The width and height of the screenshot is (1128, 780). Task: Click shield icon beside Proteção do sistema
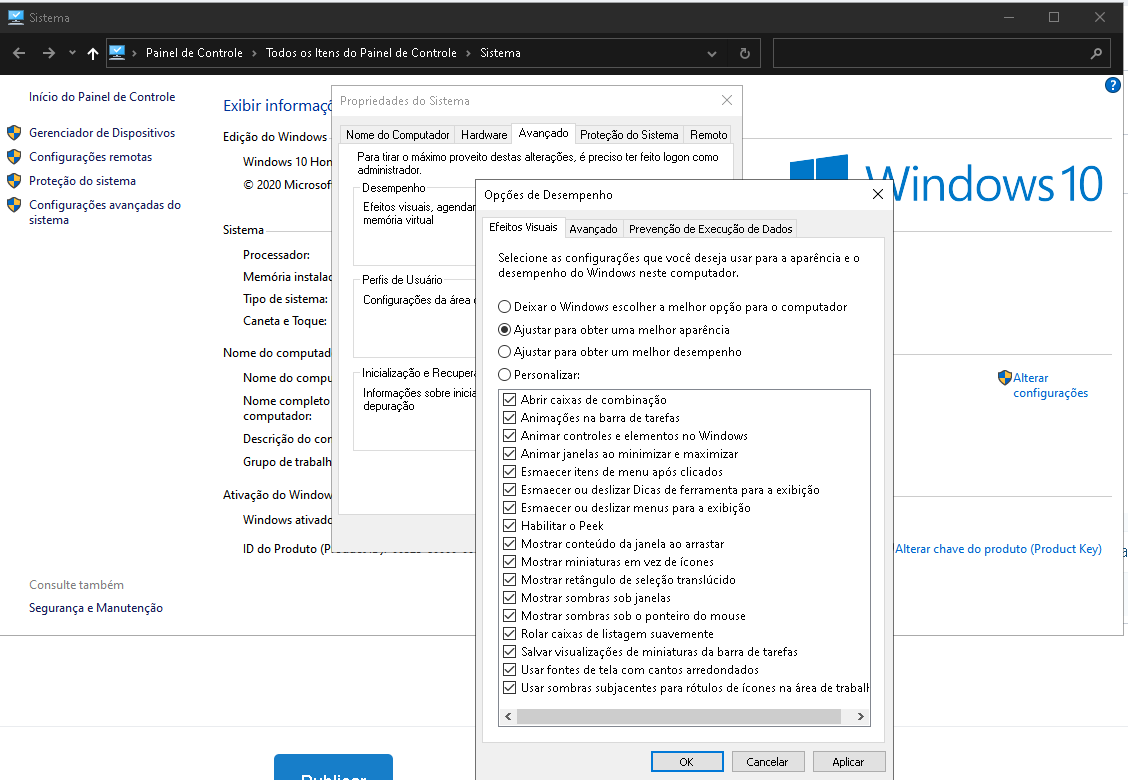(x=14, y=181)
